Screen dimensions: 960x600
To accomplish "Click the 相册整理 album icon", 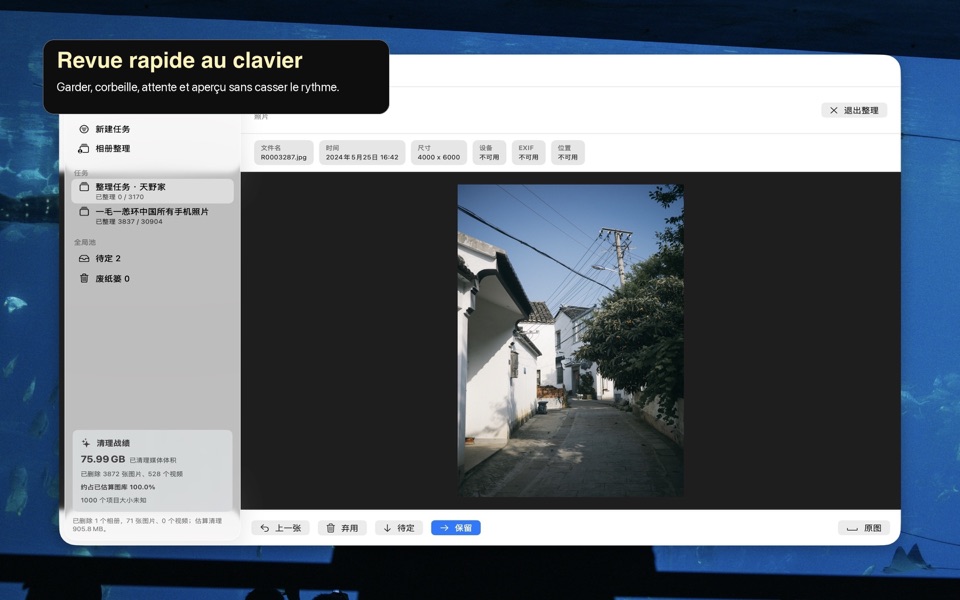I will 84,149.
